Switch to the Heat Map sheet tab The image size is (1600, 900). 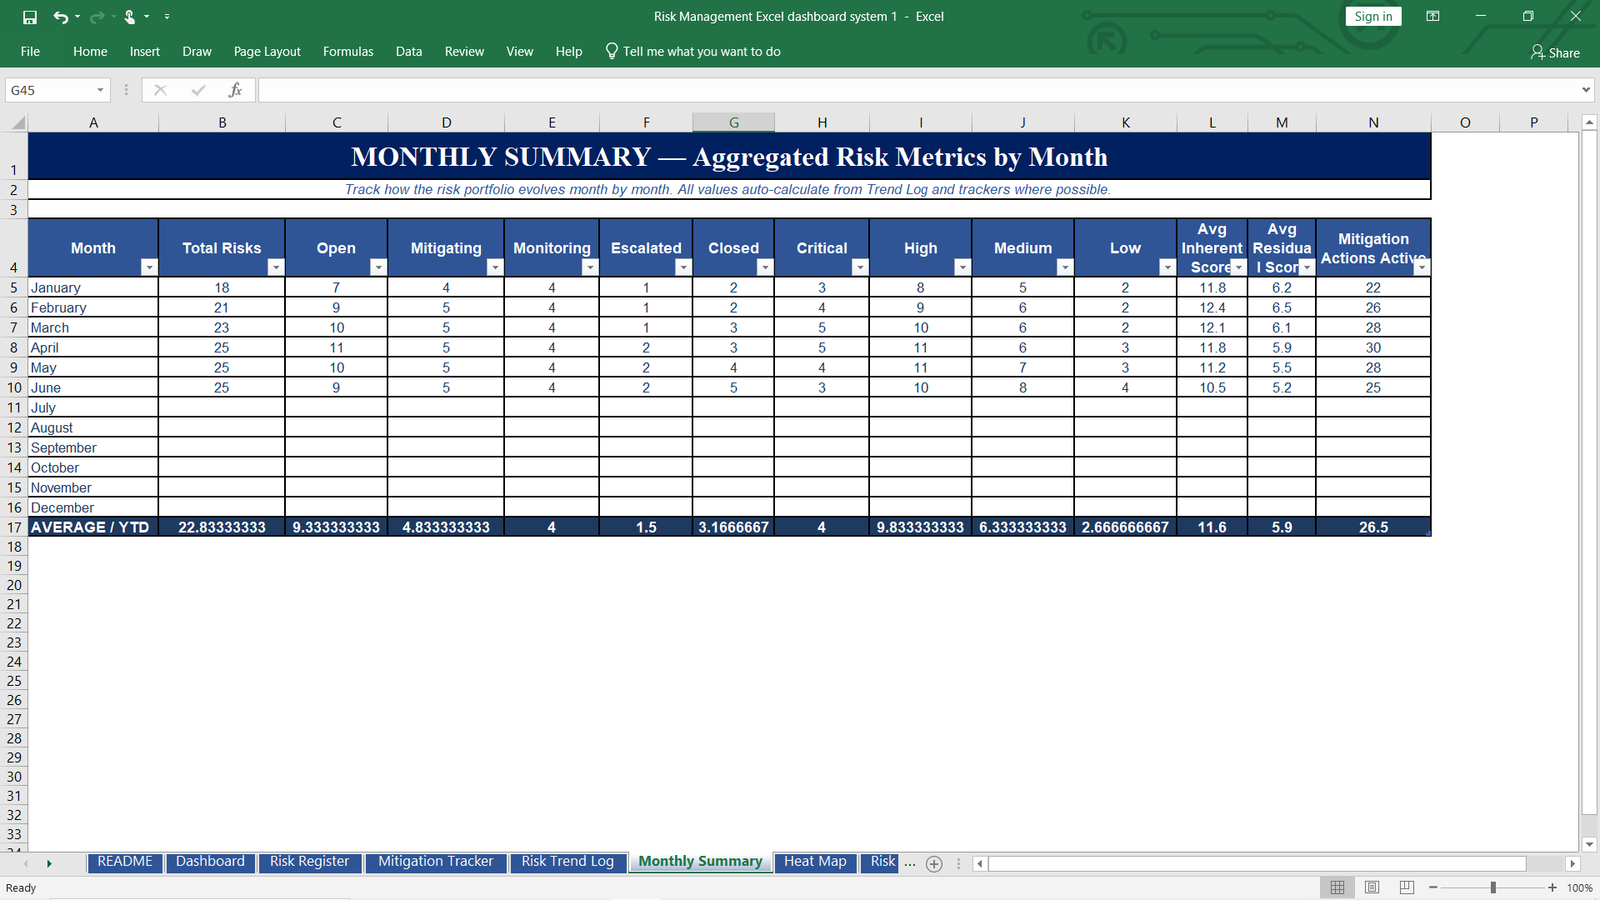[x=815, y=862]
